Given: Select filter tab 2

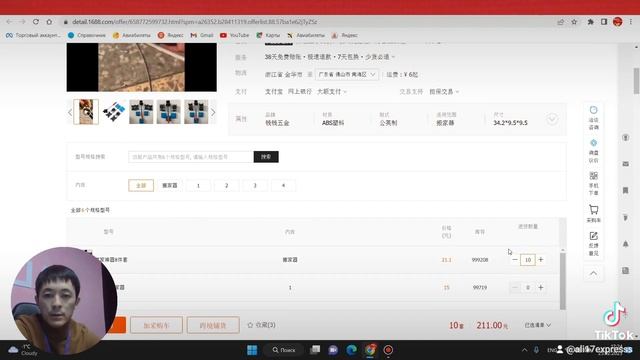Looking at the screenshot, I should tap(227, 185).
